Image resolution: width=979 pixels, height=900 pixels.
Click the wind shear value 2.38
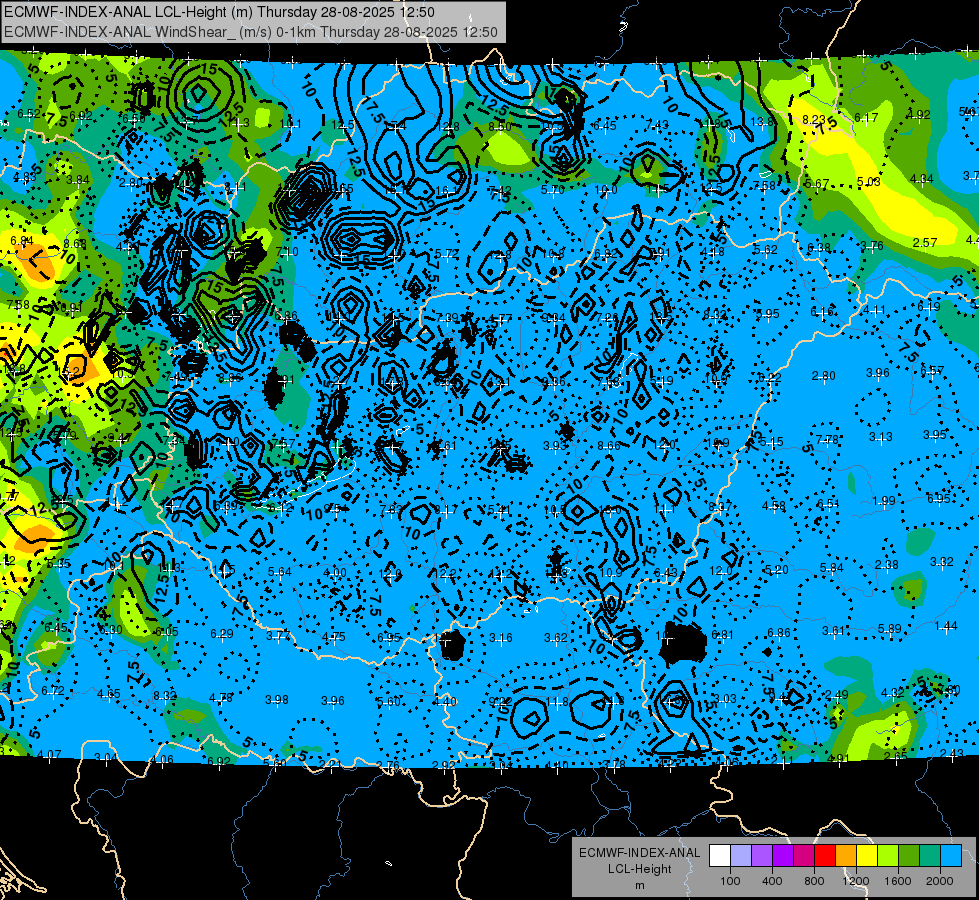[887, 565]
